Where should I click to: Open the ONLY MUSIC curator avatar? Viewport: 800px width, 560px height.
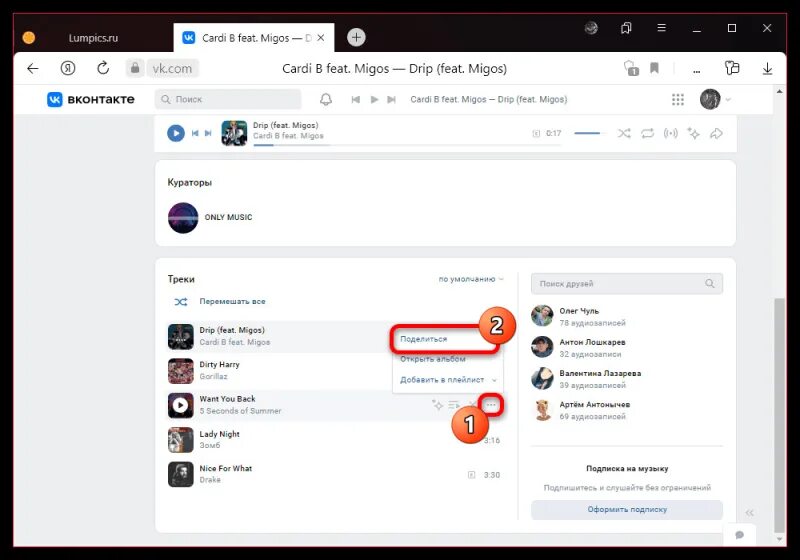tap(183, 218)
